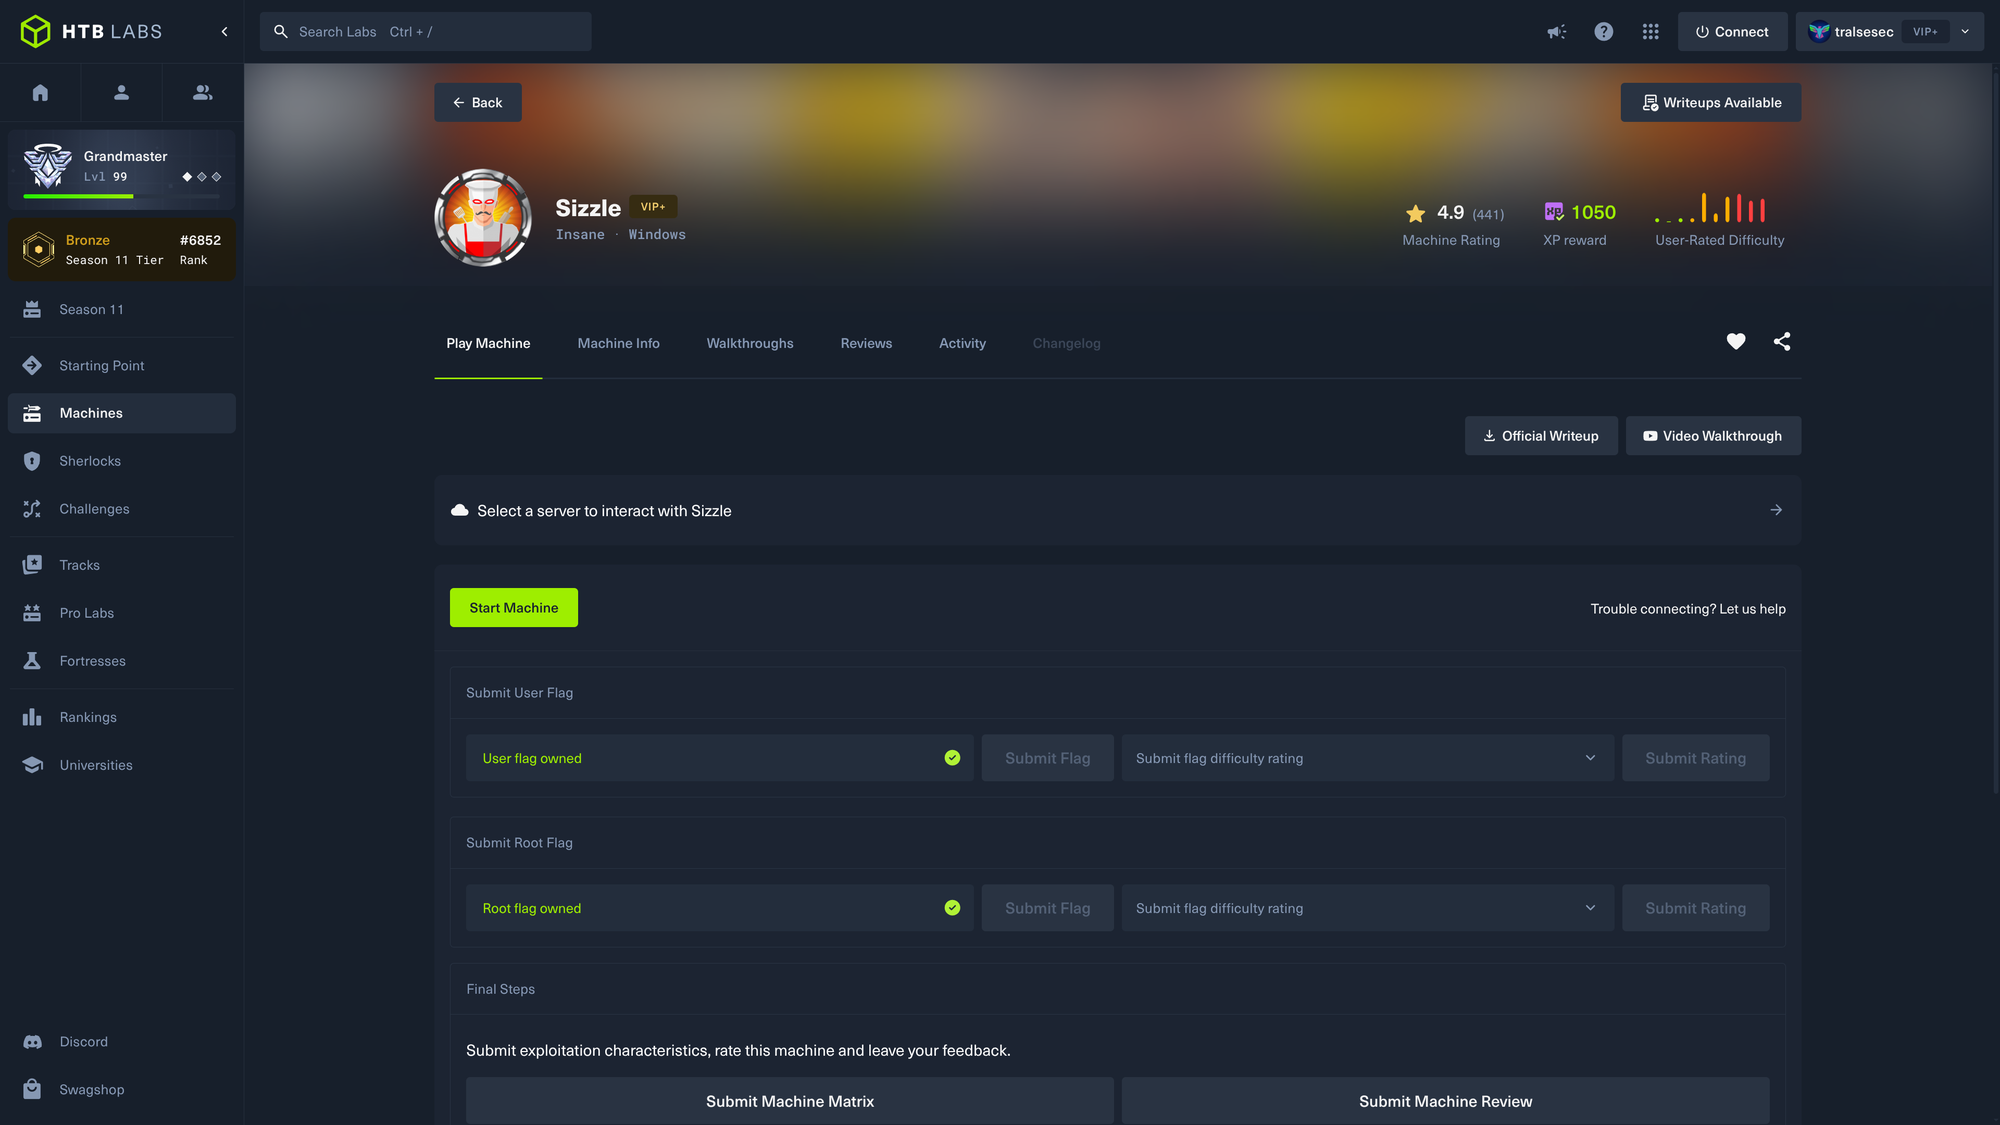Click the Starting Point diamond icon
Screen dimensions: 2000x1125
pyautogui.click(x=32, y=366)
